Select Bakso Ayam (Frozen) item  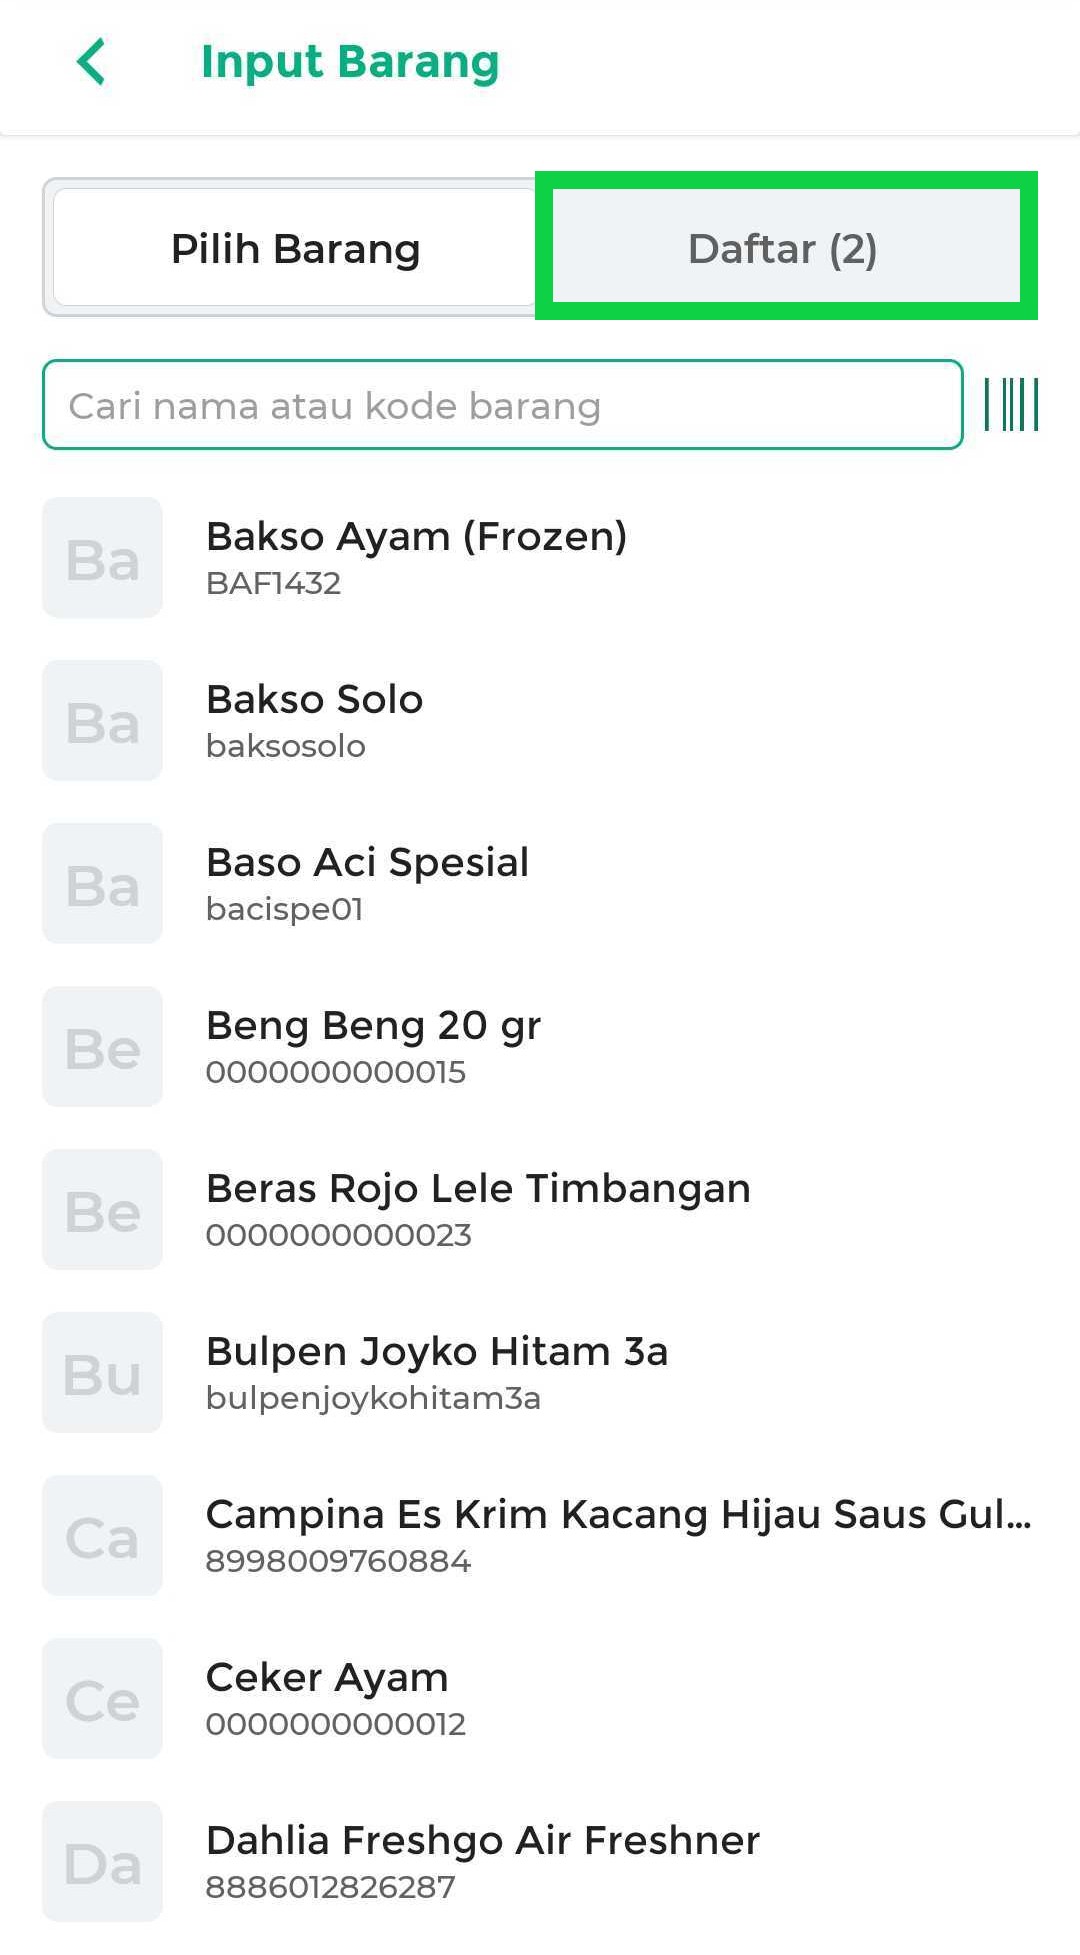pos(416,557)
